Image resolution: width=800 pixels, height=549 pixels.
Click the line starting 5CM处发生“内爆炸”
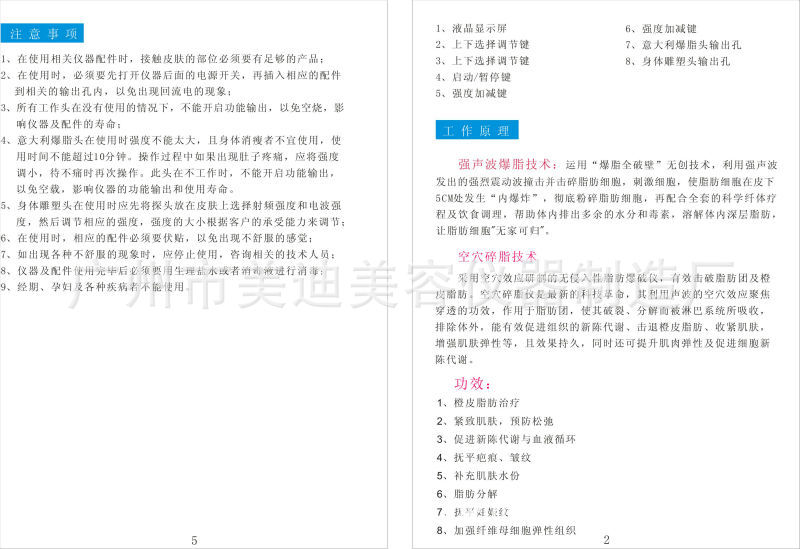[606, 198]
